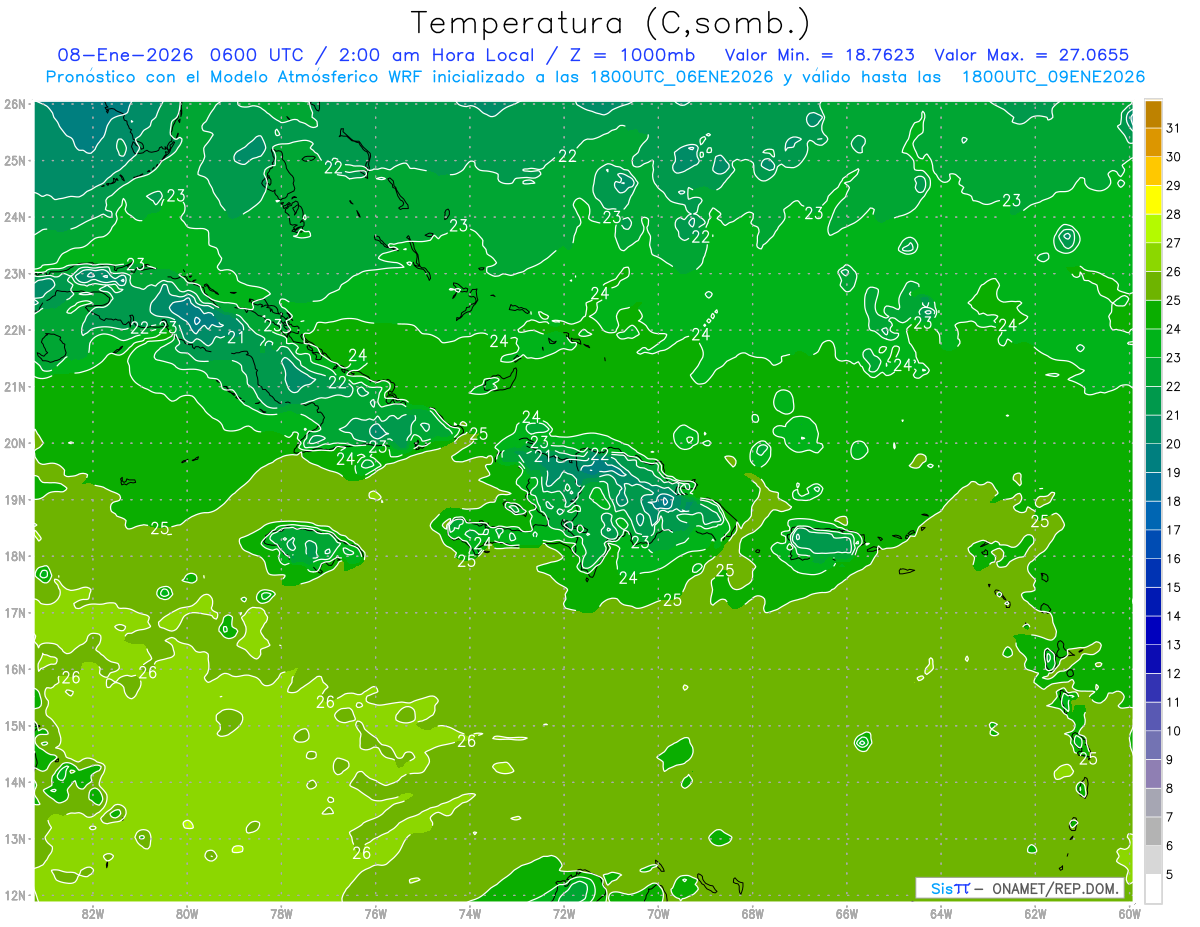This screenshot has width=1200, height=927.
Task: Click the 72W longitude axis label
Action: (x=564, y=913)
